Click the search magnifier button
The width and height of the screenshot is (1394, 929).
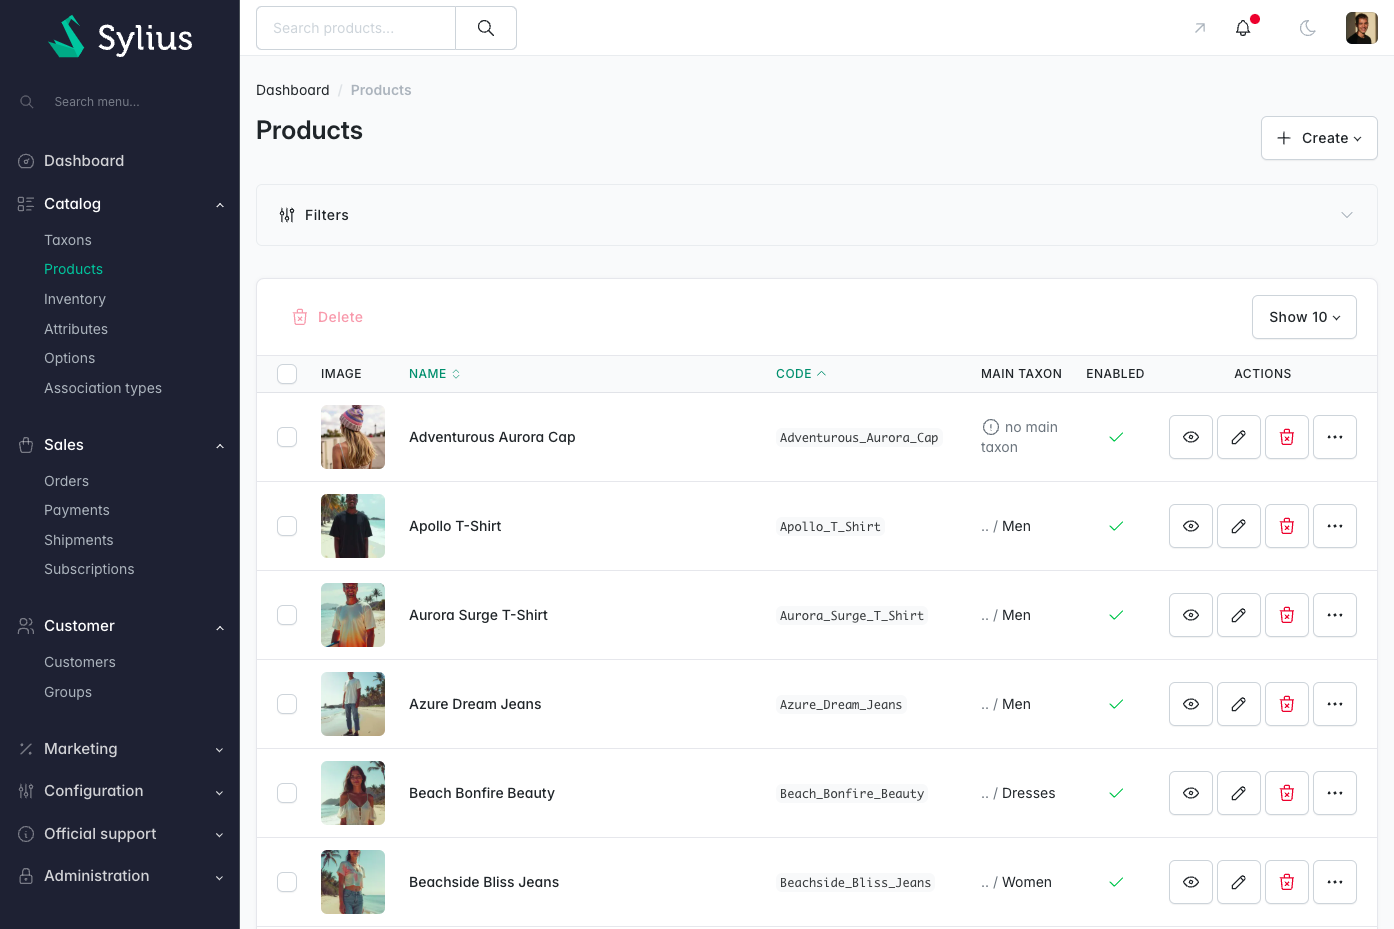tap(486, 28)
